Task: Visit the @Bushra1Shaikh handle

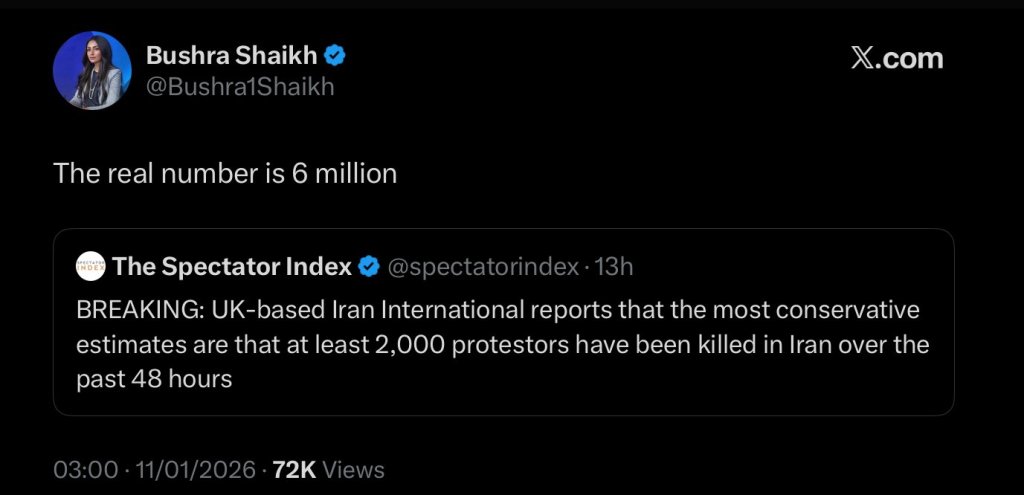Action: pyautogui.click(x=240, y=87)
